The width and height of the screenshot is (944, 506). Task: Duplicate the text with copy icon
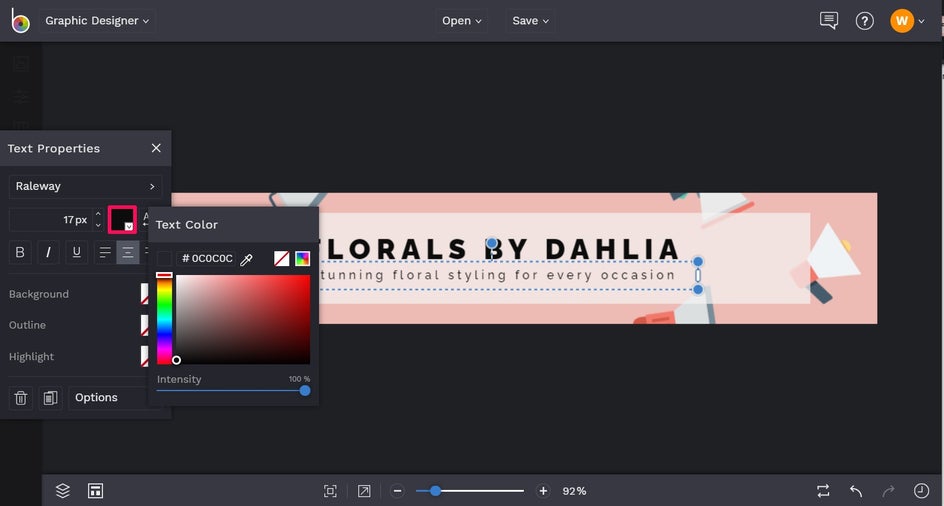pos(51,398)
